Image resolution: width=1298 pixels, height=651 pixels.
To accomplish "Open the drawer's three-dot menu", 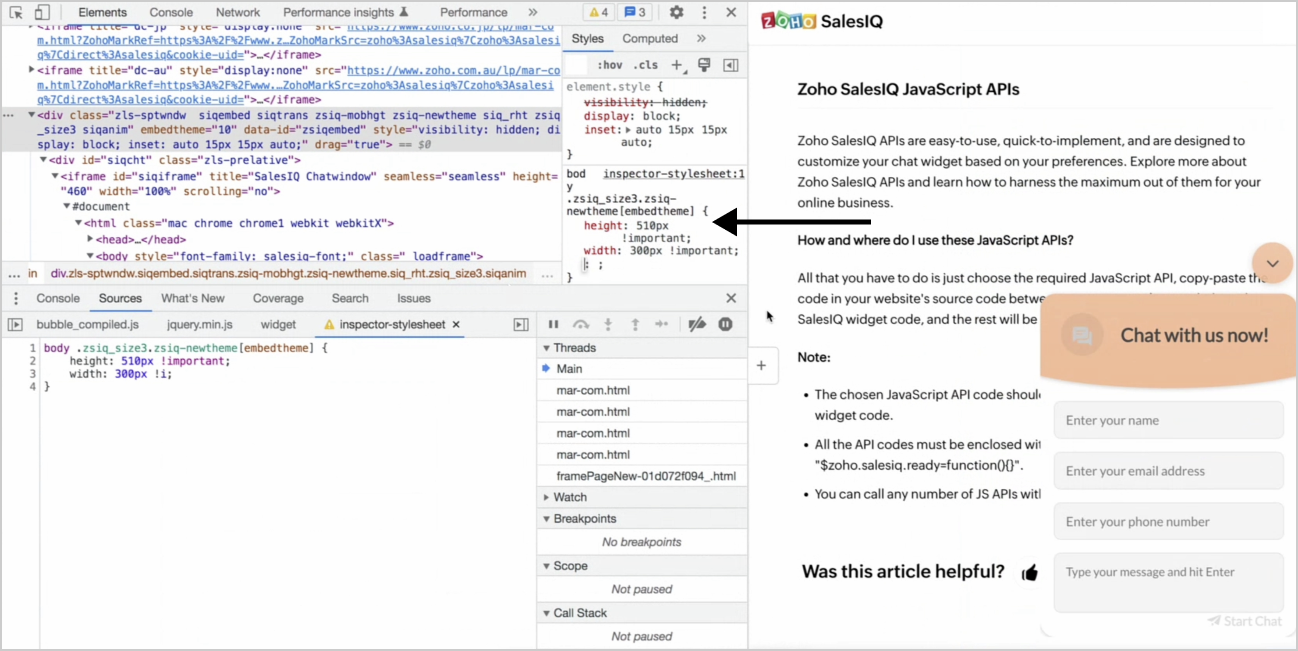I will (16, 298).
